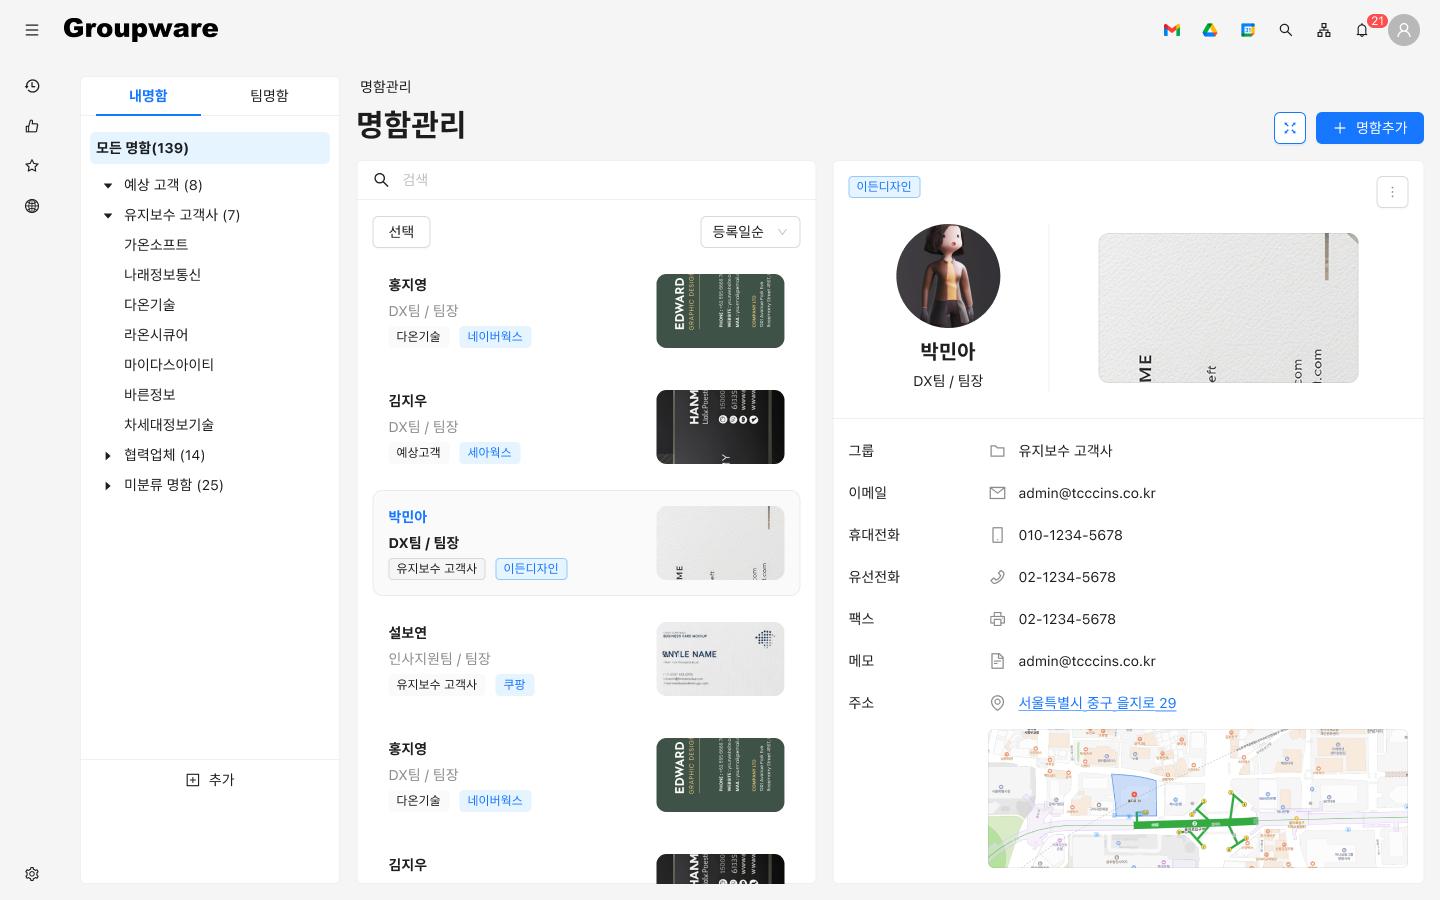Click the thumbs-up icon in sidebar
The image size is (1440, 900).
click(x=32, y=126)
